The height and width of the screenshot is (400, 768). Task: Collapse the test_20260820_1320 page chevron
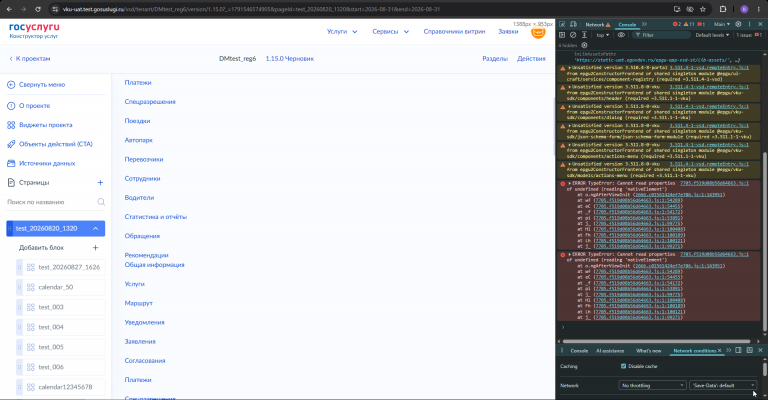(x=96, y=229)
